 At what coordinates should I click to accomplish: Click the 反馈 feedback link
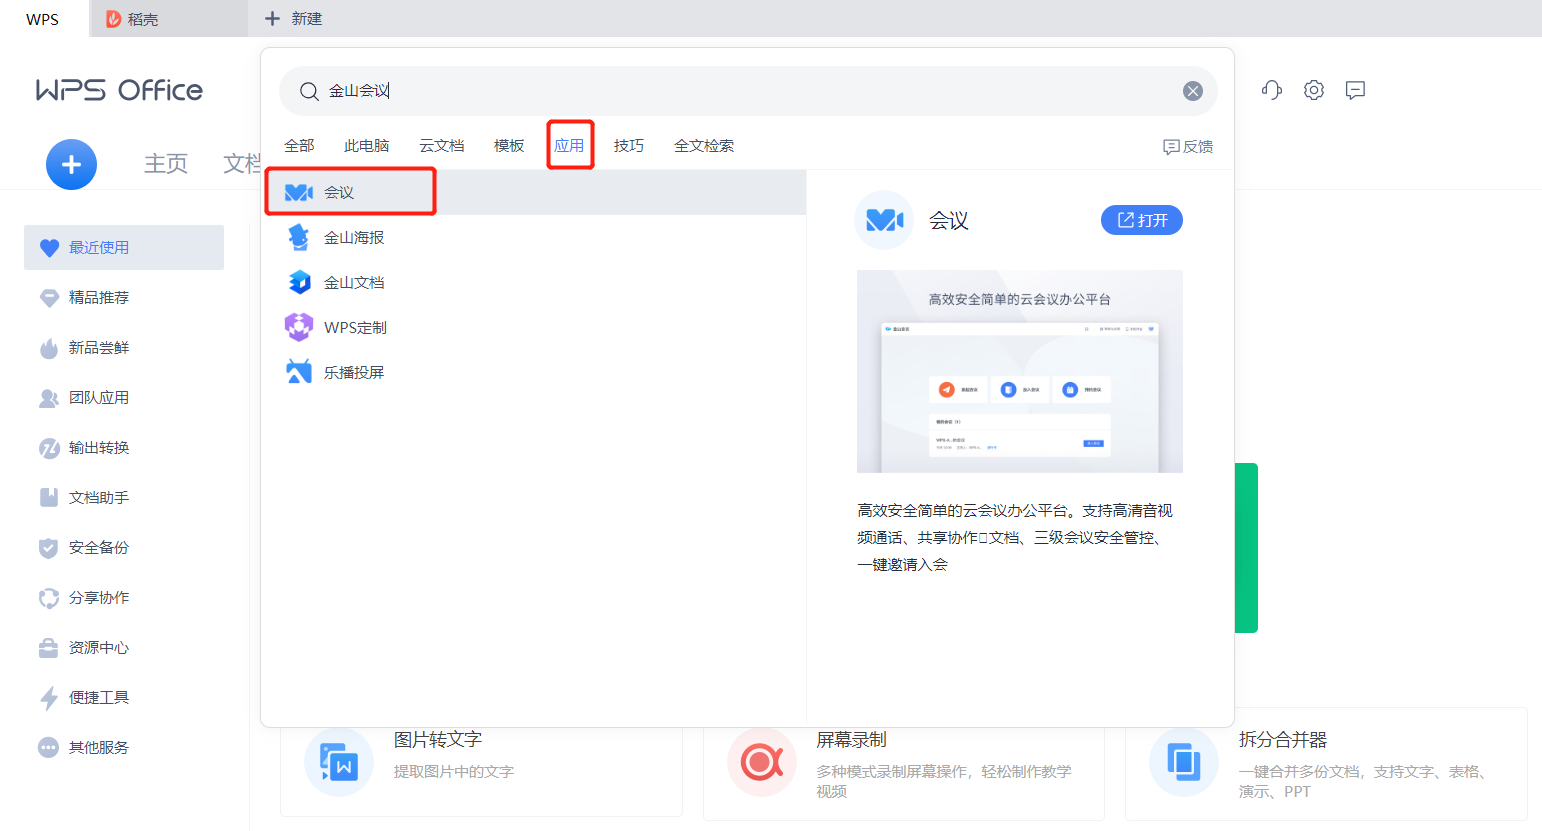pyautogui.click(x=1188, y=147)
